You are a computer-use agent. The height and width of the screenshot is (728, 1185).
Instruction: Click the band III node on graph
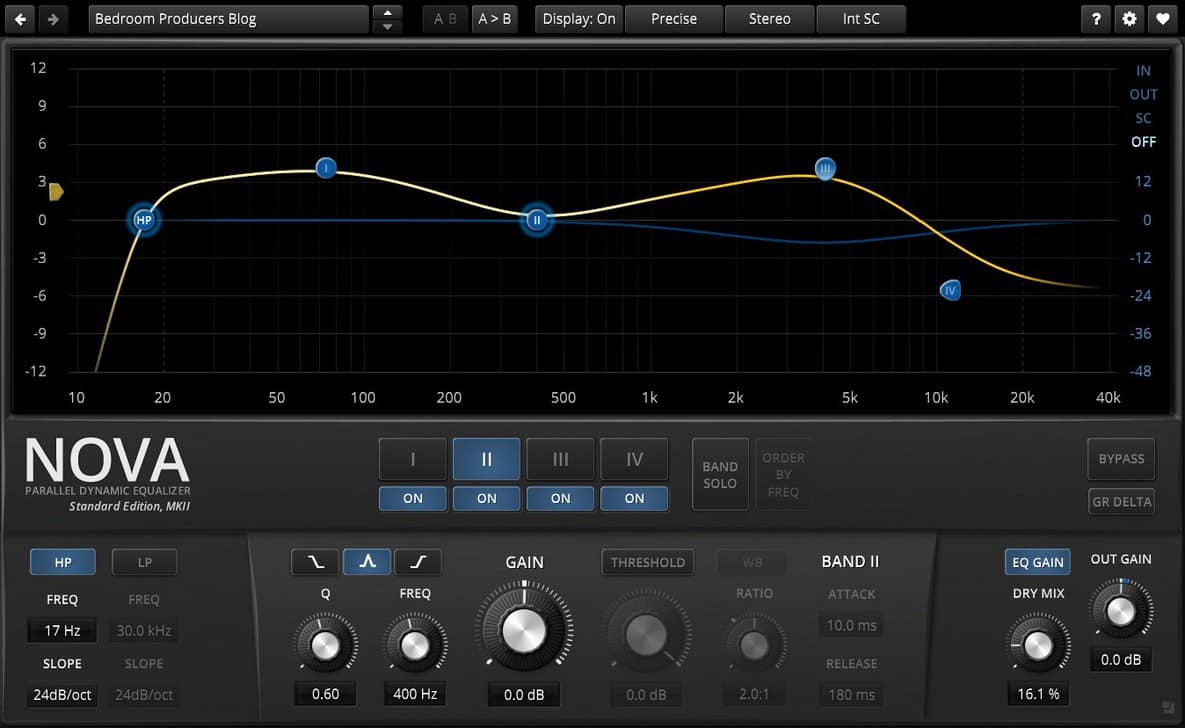click(x=825, y=169)
